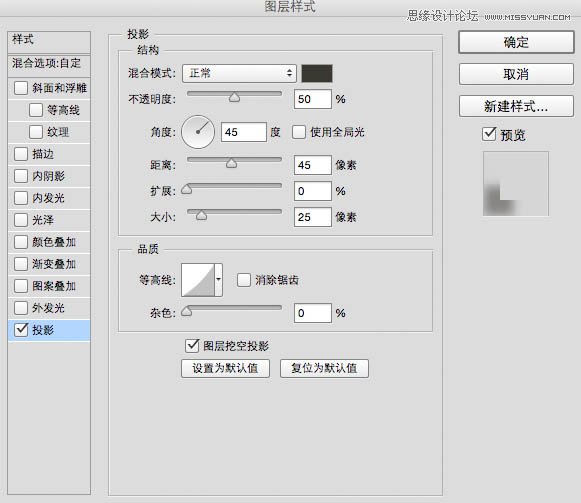Select 混合选项:自定 in the styles list
581x503 pixels.
[49, 66]
